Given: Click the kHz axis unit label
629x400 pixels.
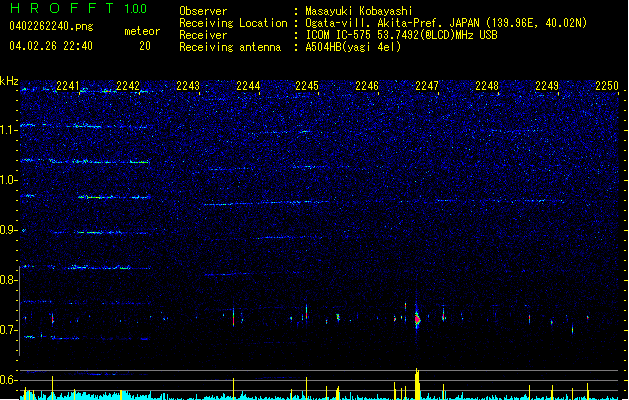Looking at the screenshot, I should click(9, 81).
